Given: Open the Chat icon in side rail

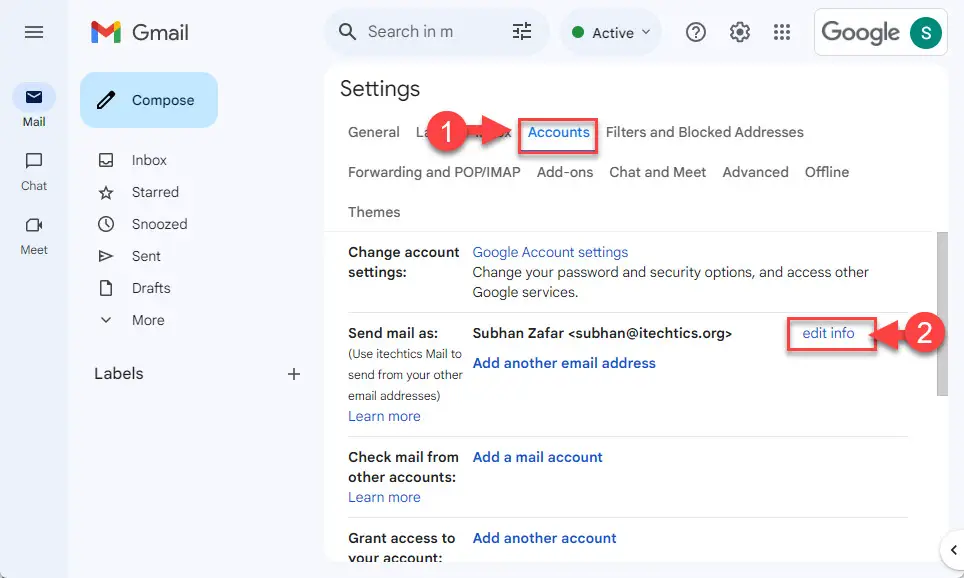Looking at the screenshot, I should 34,161.
